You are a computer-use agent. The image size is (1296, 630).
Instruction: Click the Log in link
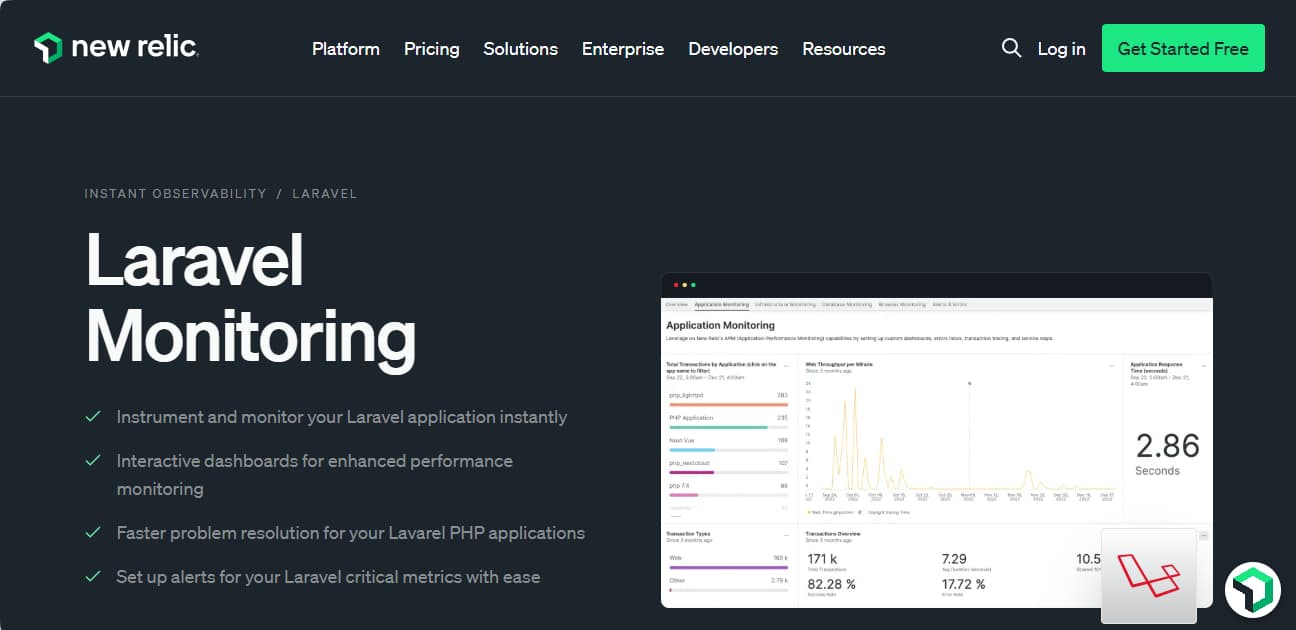1061,49
